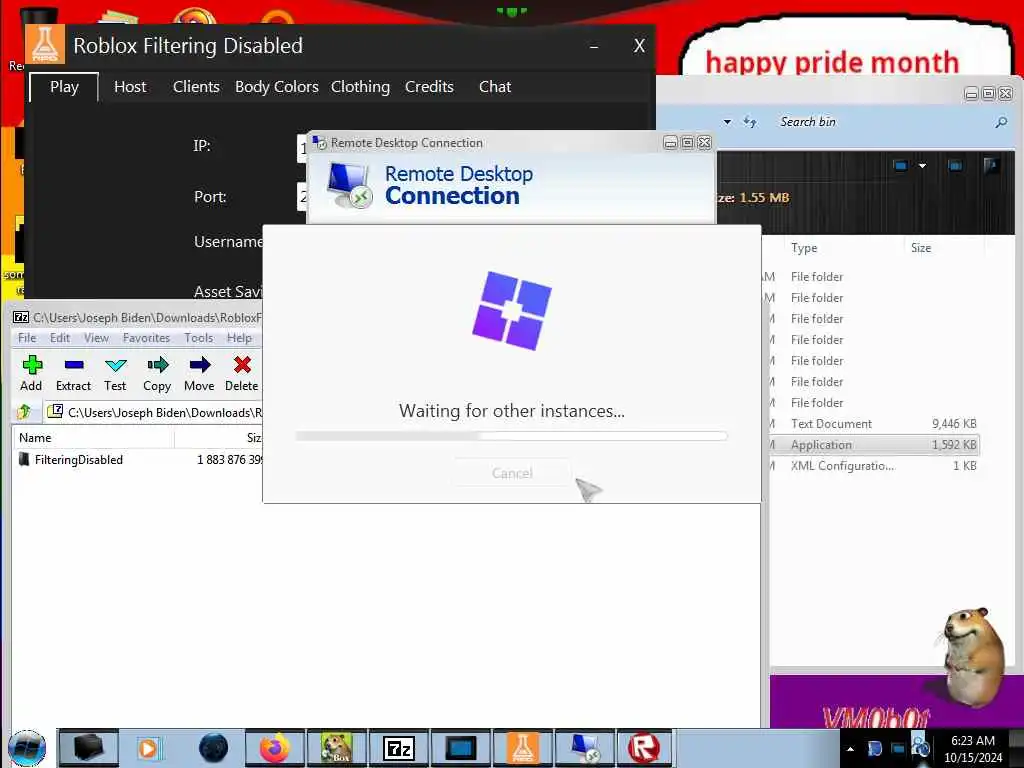Open the Explorer address history dropdown
This screenshot has width=1024, height=768.
point(728,122)
